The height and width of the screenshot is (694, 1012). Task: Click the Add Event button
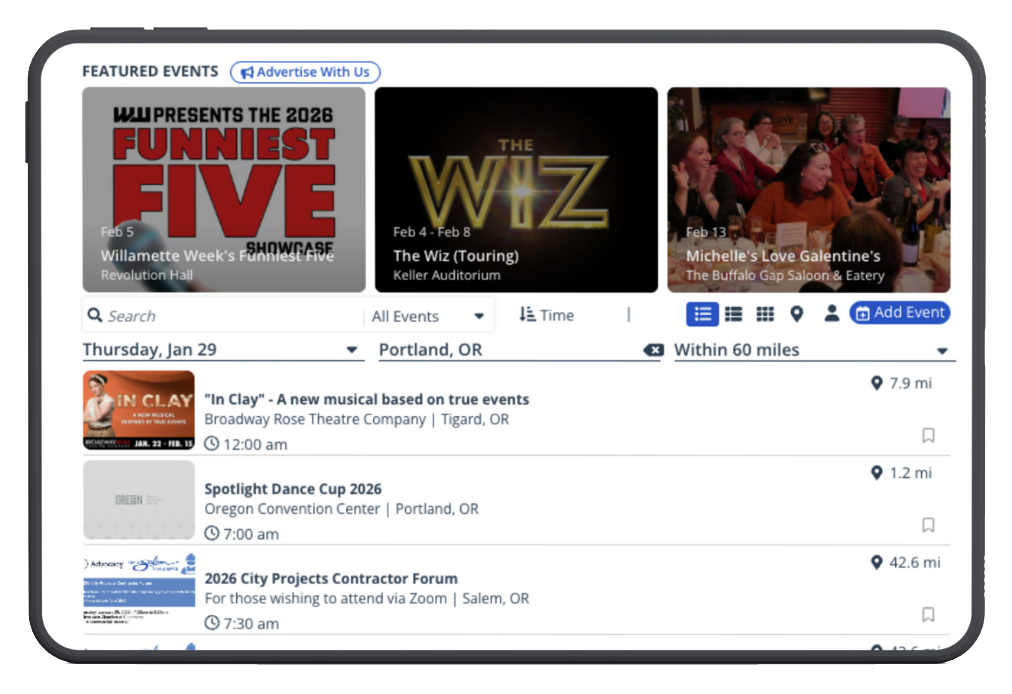click(900, 313)
